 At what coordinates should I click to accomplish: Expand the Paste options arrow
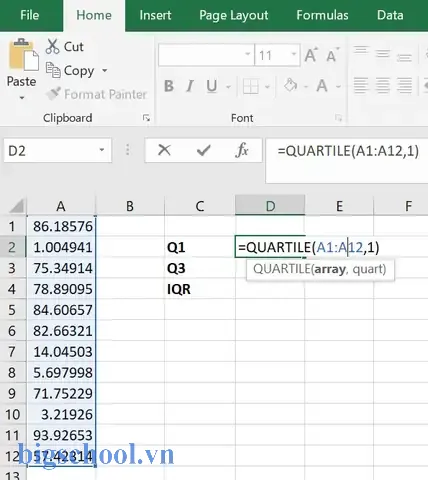22,98
